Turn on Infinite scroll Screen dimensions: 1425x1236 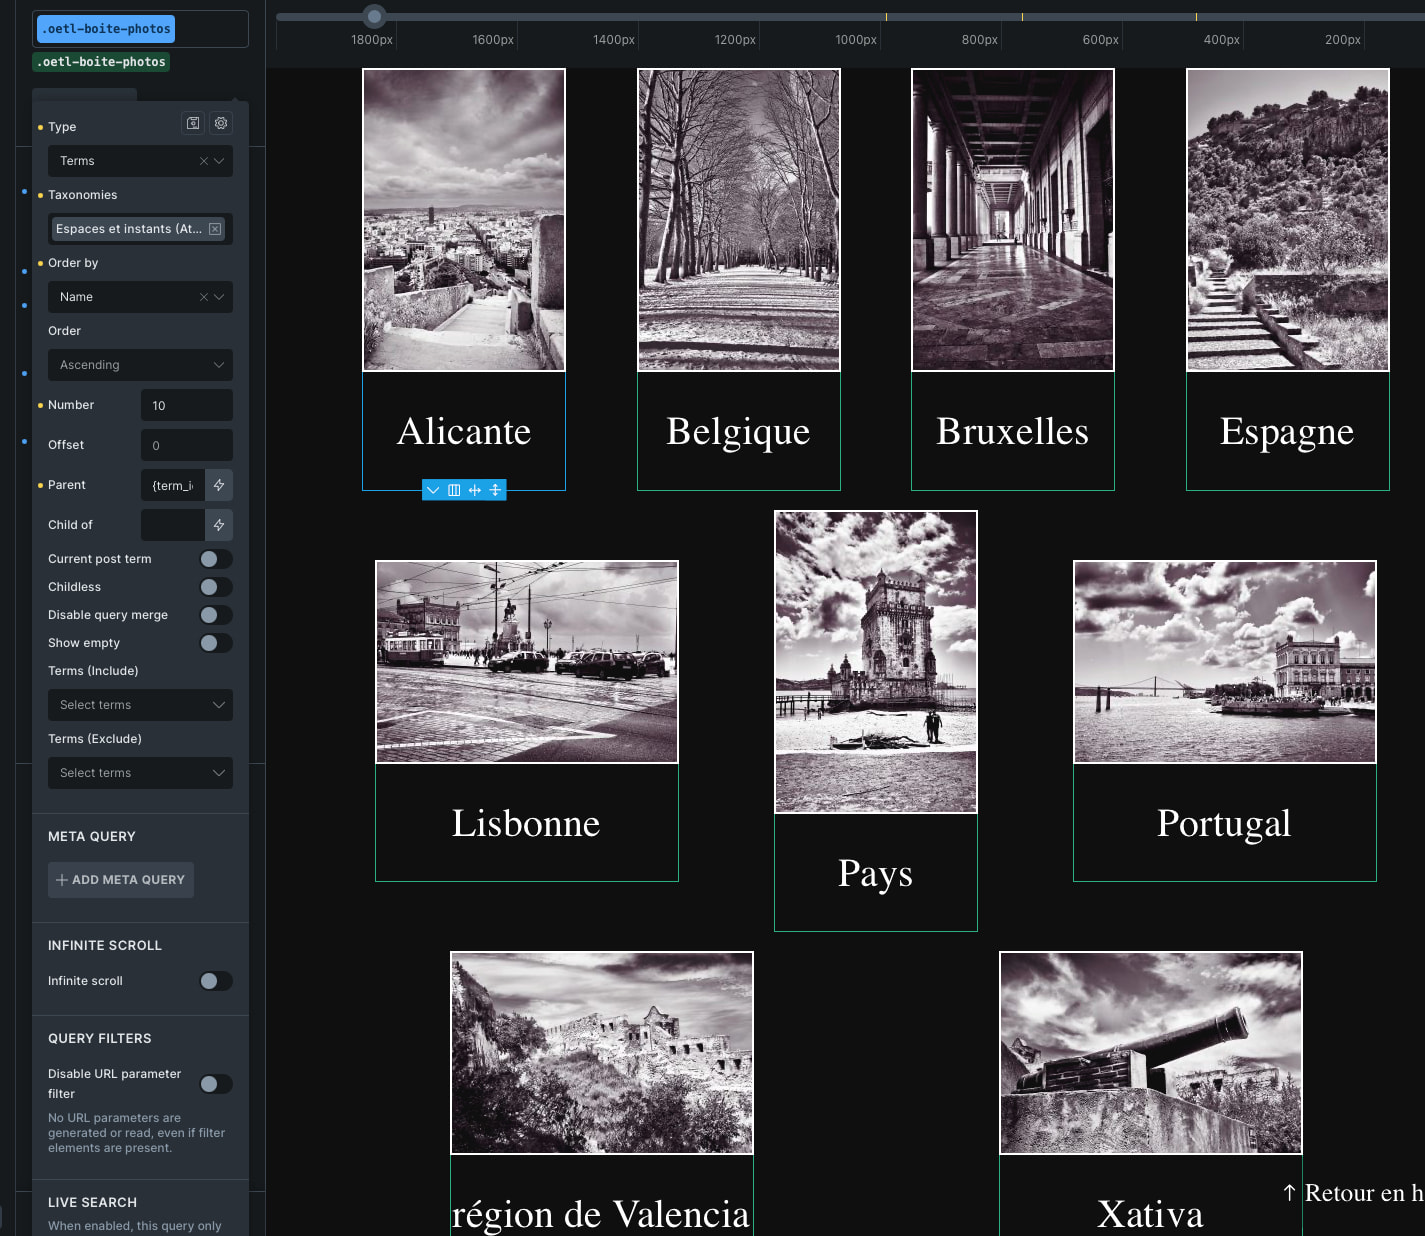tap(216, 981)
